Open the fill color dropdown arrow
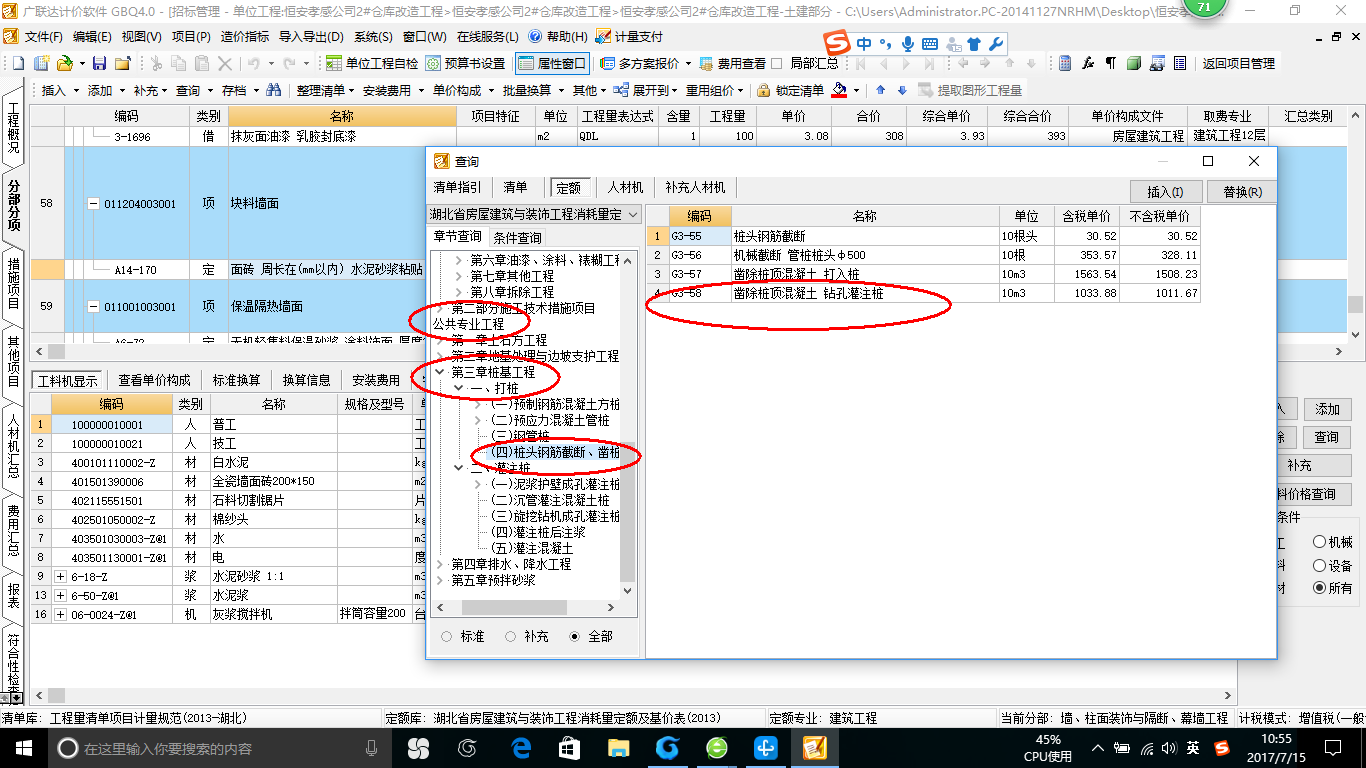Viewport: 1366px width, 768px height. point(857,90)
